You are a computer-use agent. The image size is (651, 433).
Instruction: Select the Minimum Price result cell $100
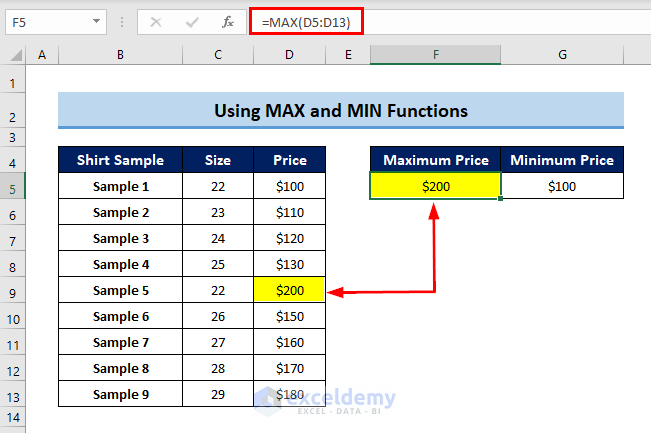click(562, 186)
